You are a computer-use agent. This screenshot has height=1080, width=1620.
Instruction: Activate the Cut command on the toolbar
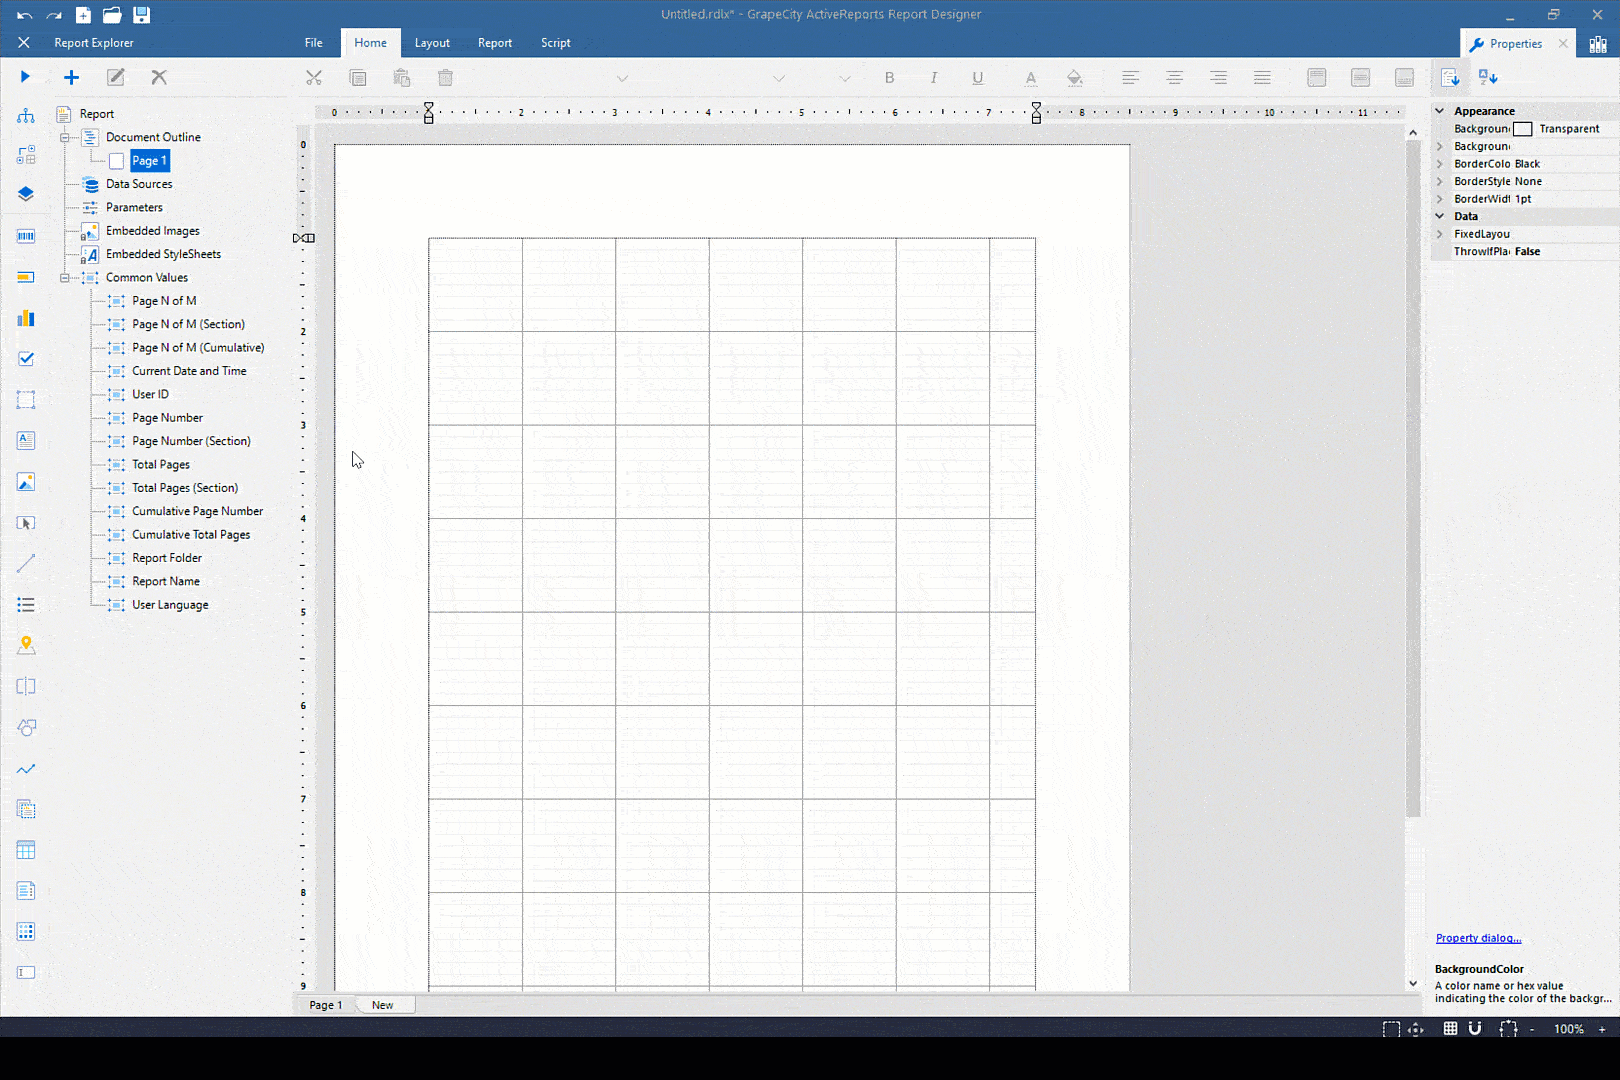tap(314, 77)
